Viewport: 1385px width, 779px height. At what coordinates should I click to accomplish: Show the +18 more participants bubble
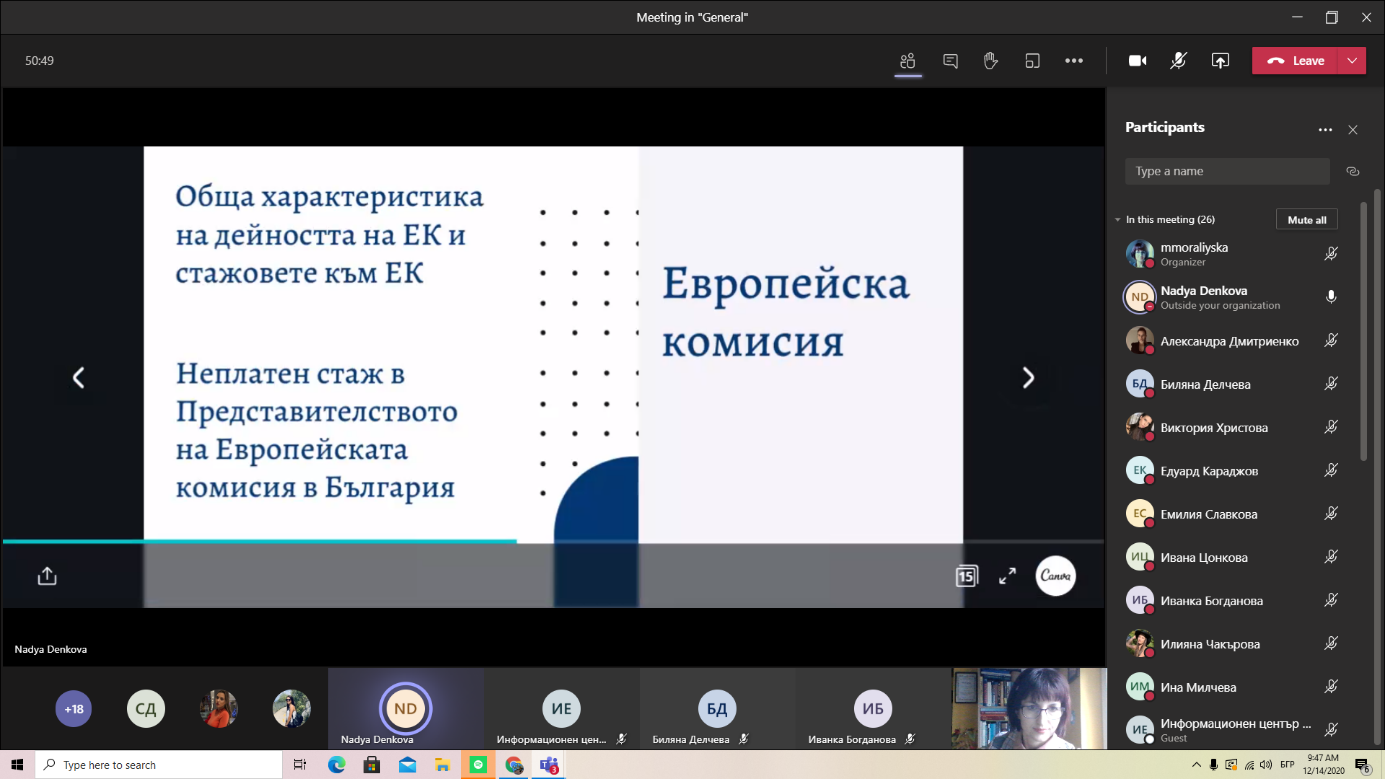(73, 709)
